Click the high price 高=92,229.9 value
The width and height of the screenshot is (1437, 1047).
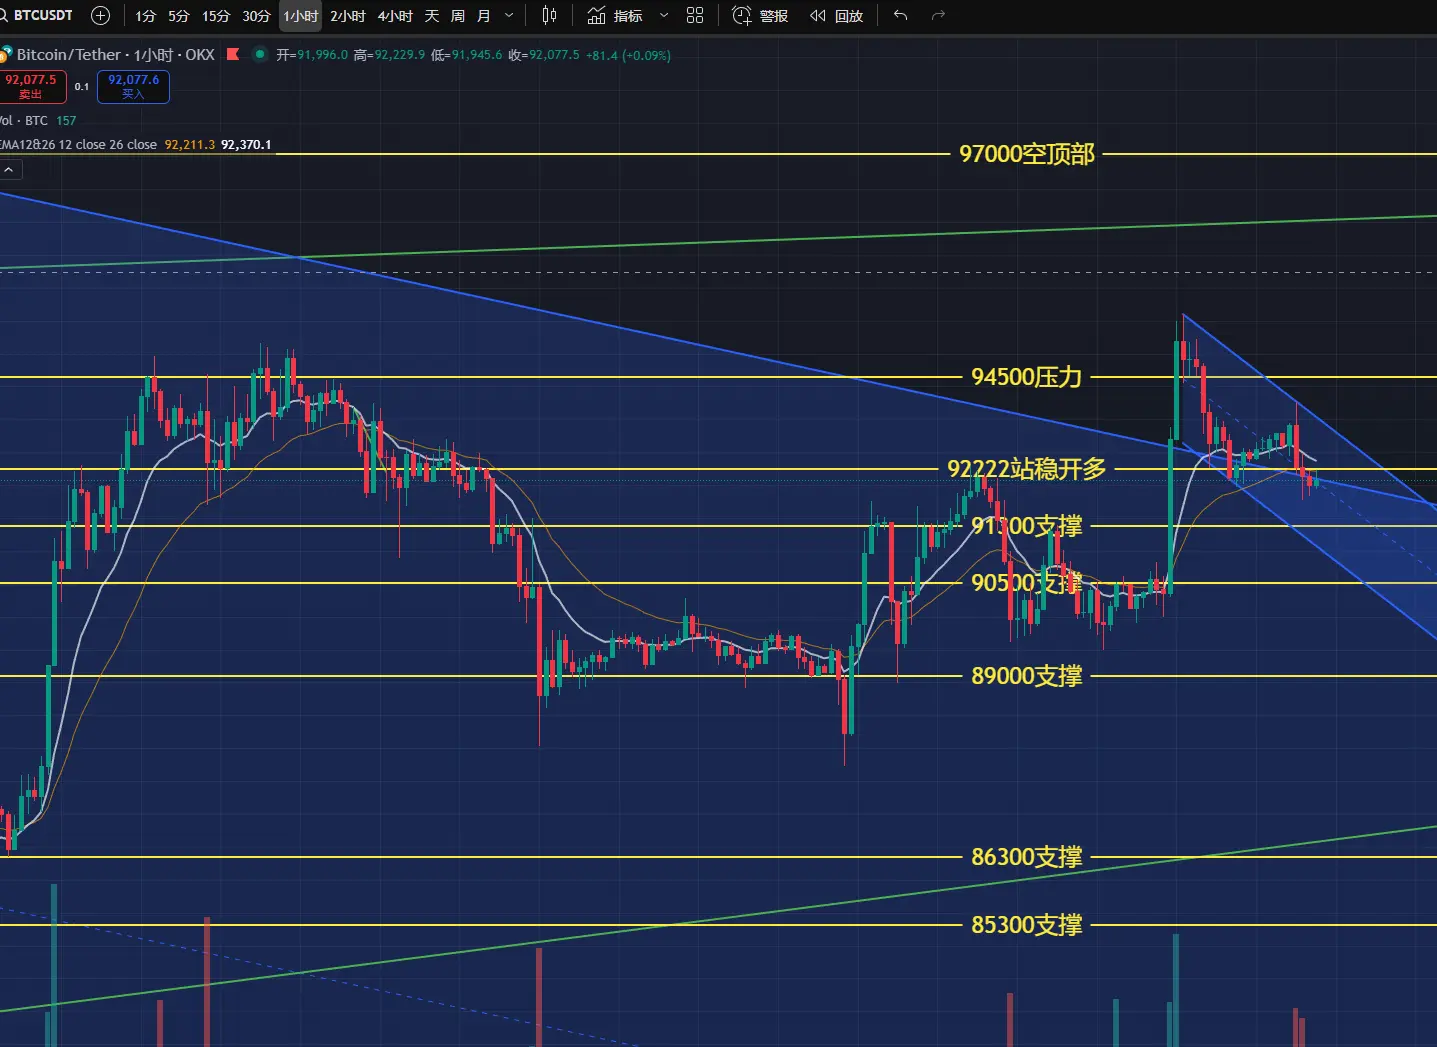coord(389,55)
